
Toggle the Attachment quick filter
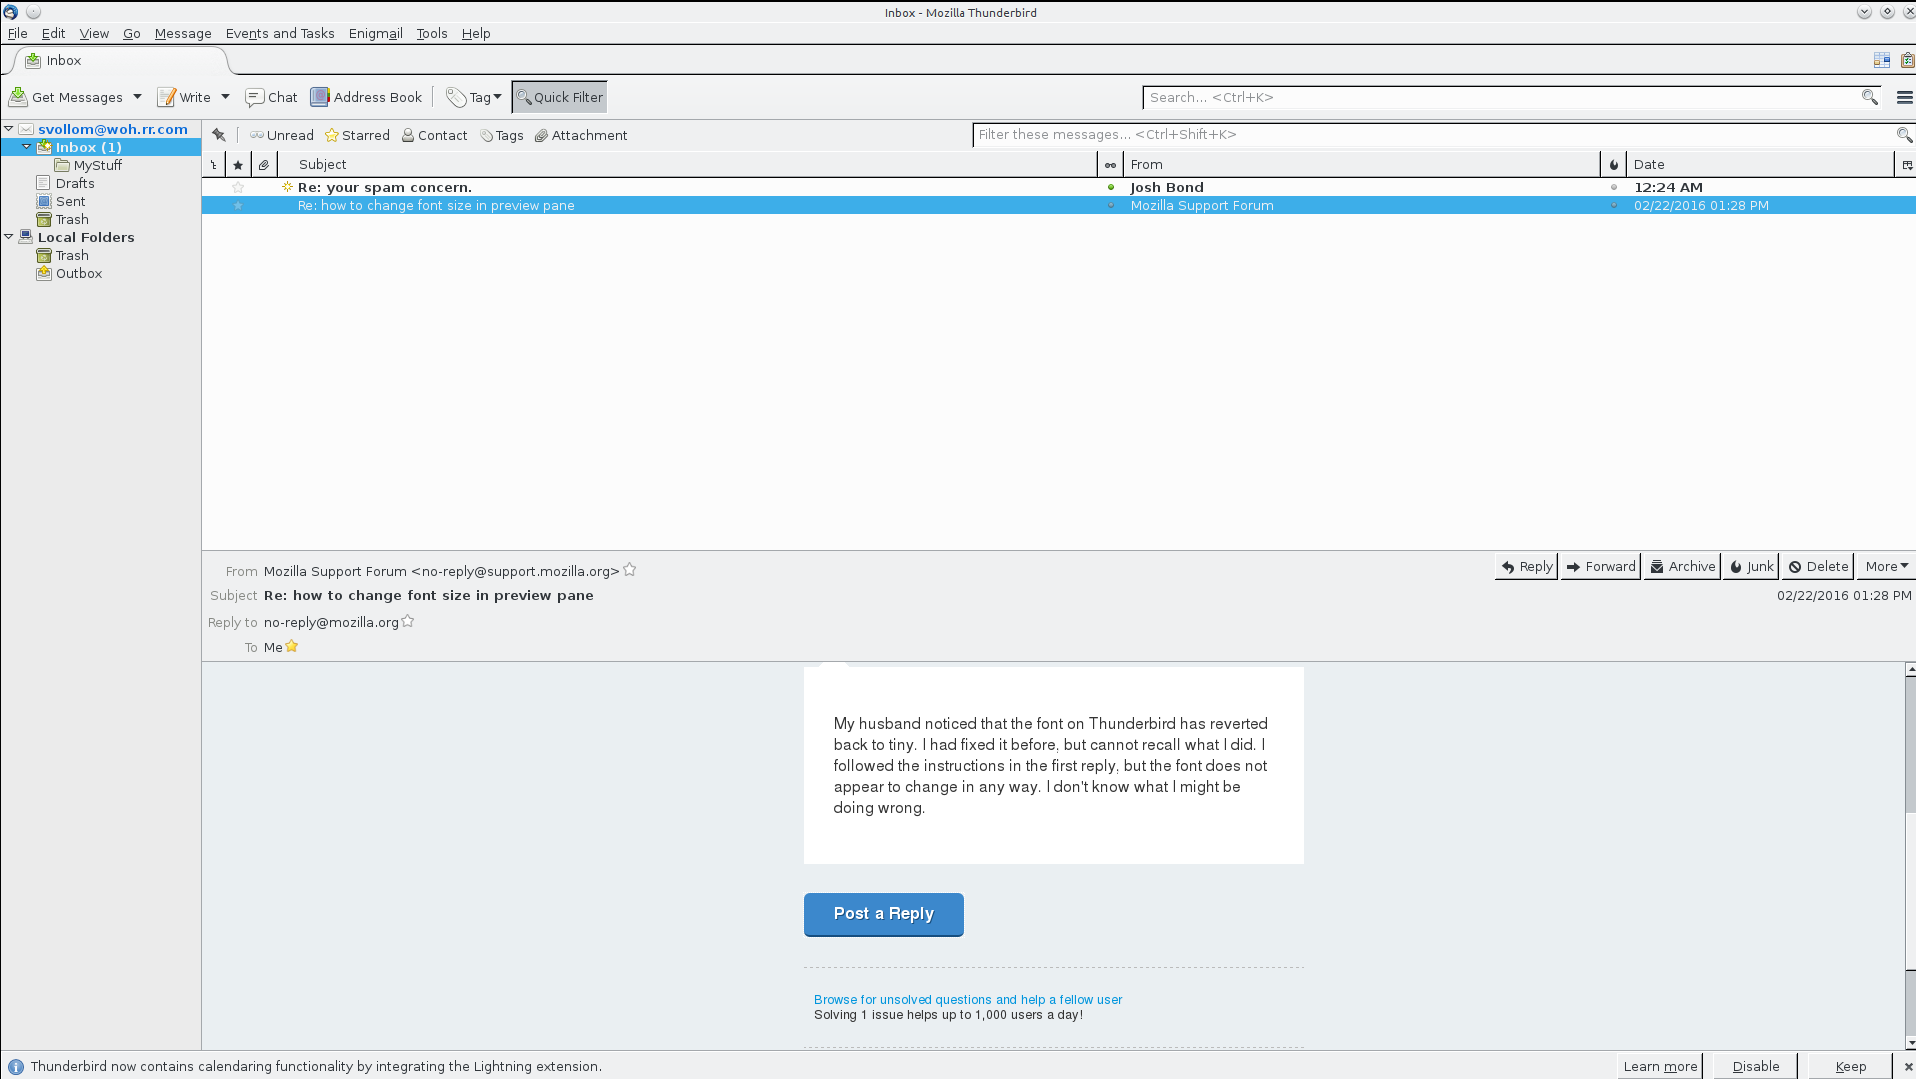tap(580, 135)
